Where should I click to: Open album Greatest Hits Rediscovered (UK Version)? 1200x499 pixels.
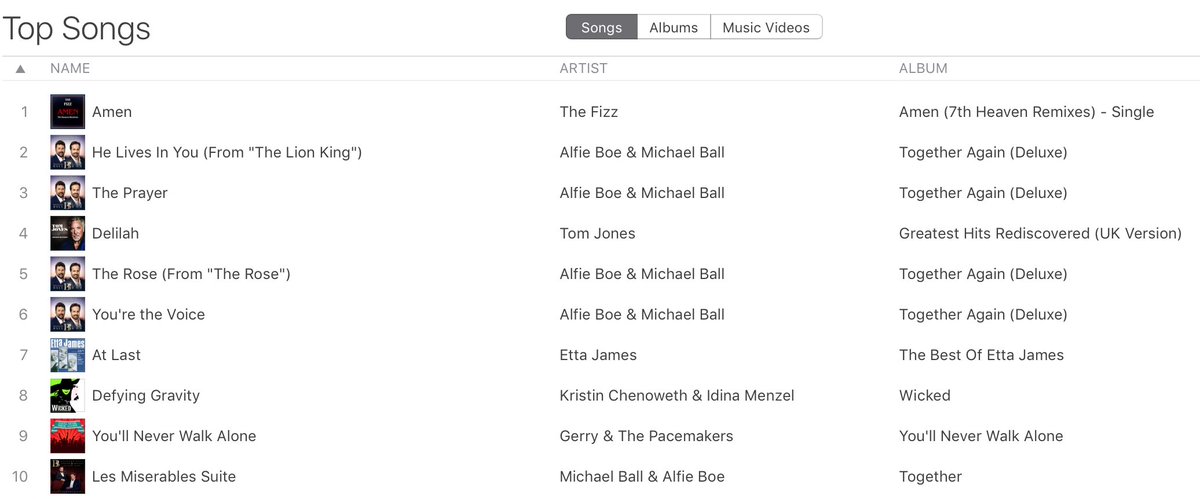[1040, 233]
